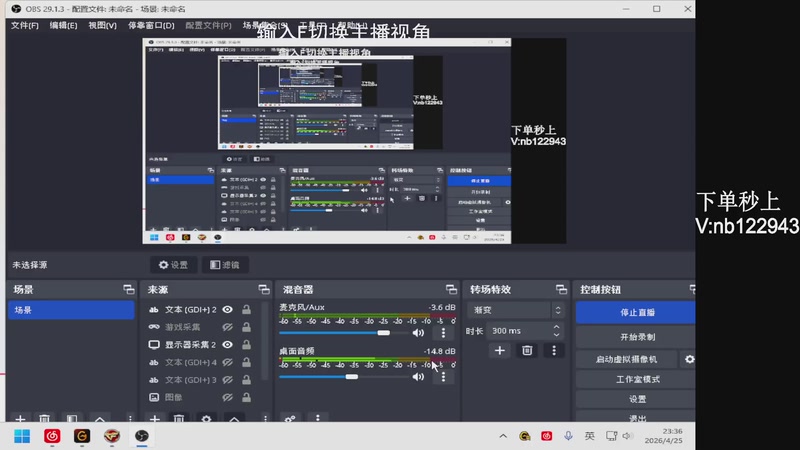
Task: Decrease the 时长 duration with the down arrow
Action: click(557, 335)
